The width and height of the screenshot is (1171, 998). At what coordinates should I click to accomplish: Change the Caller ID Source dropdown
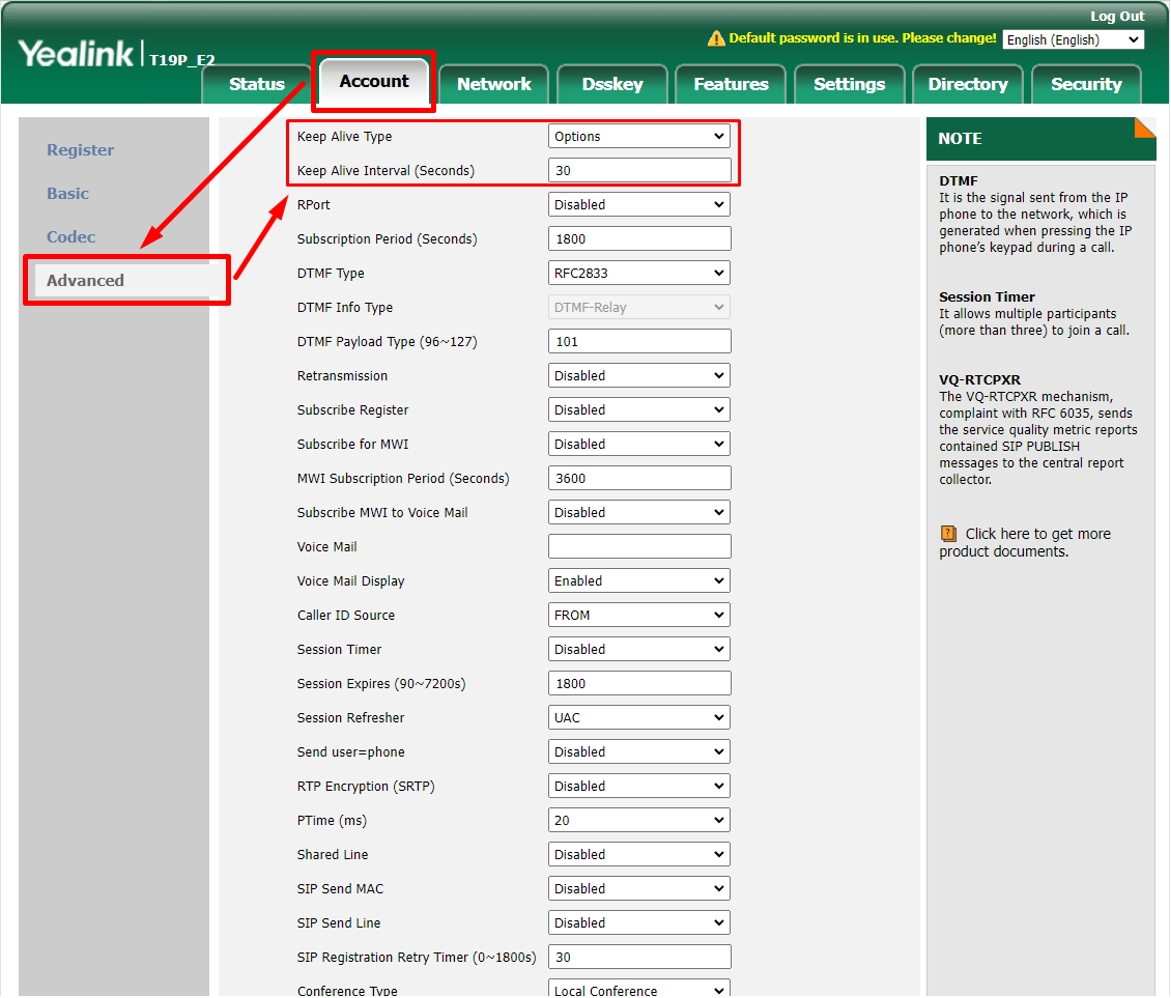(638, 615)
